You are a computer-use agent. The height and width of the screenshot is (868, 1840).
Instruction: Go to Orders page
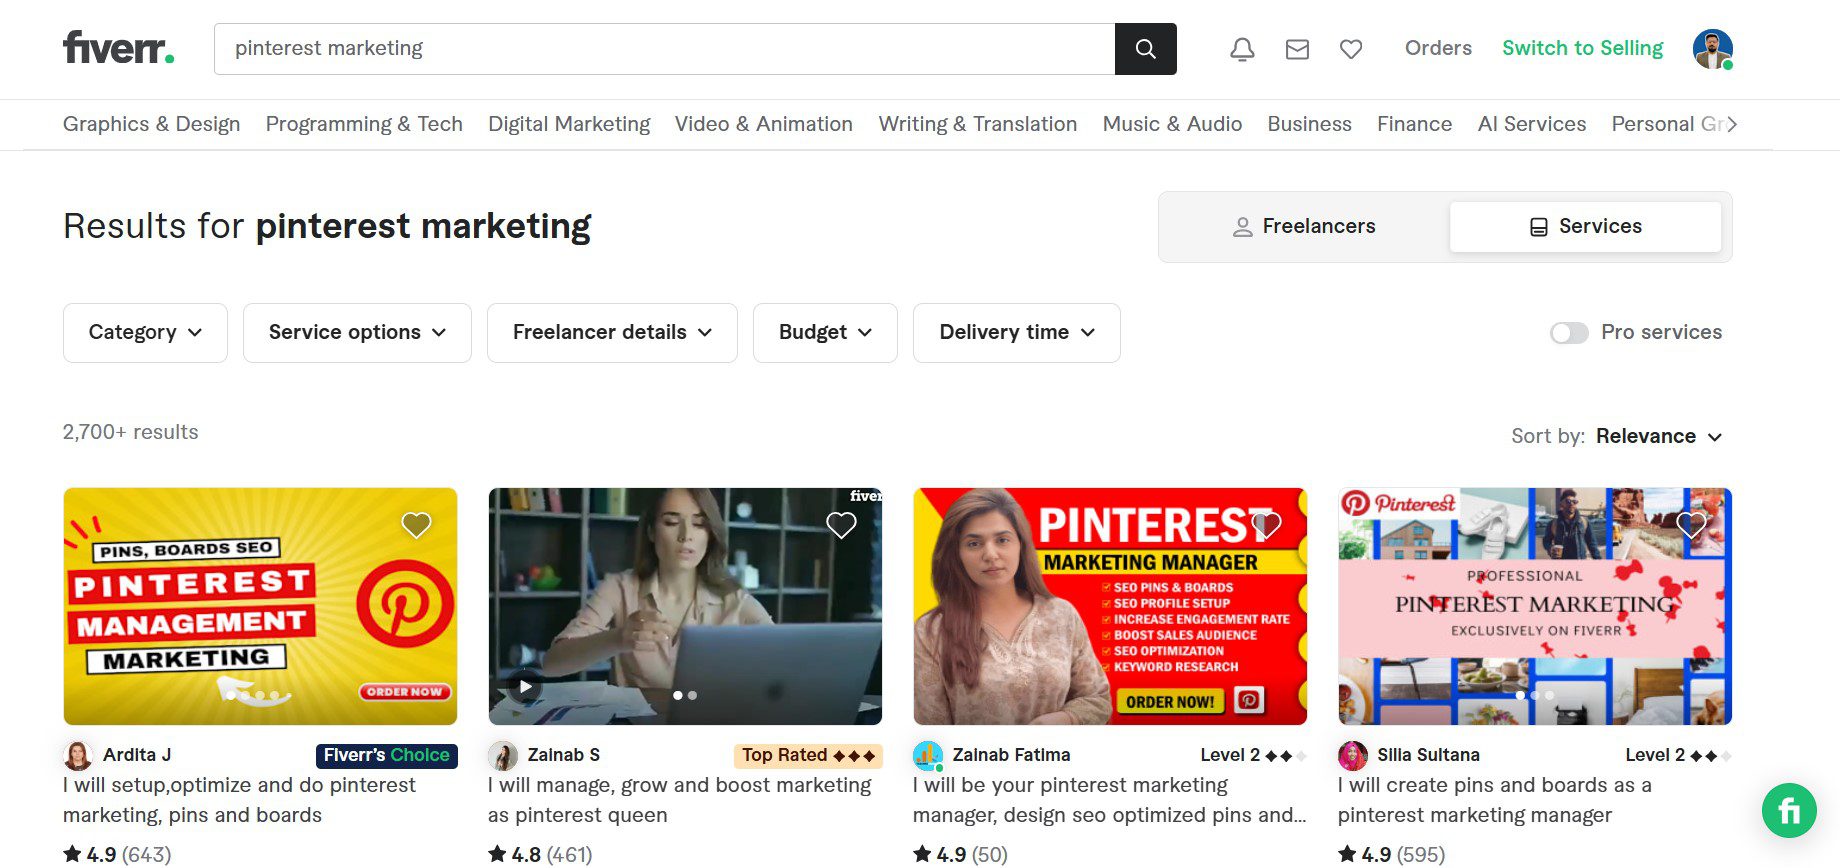coord(1438,48)
